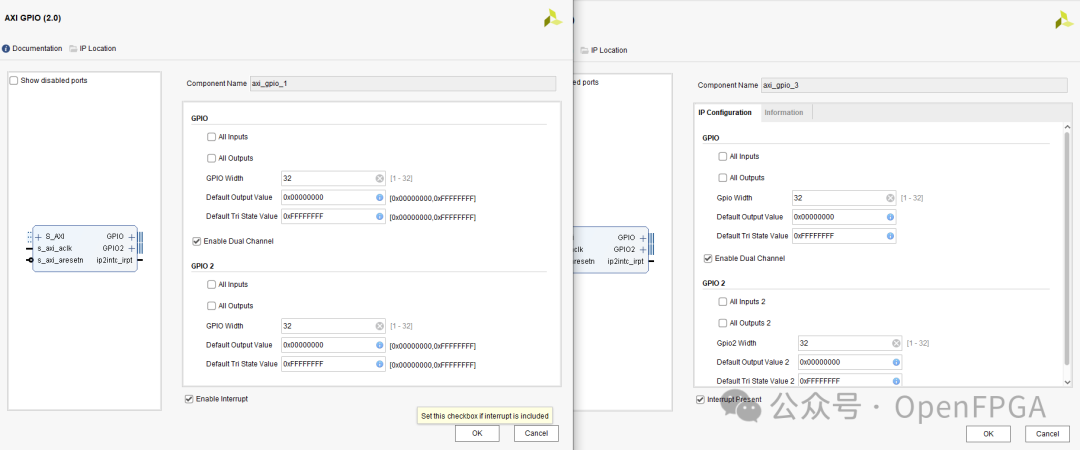The image size is (1080, 450).
Task: Toggle Enable Dual Channel in axi_gpio_3
Action: coord(707,258)
